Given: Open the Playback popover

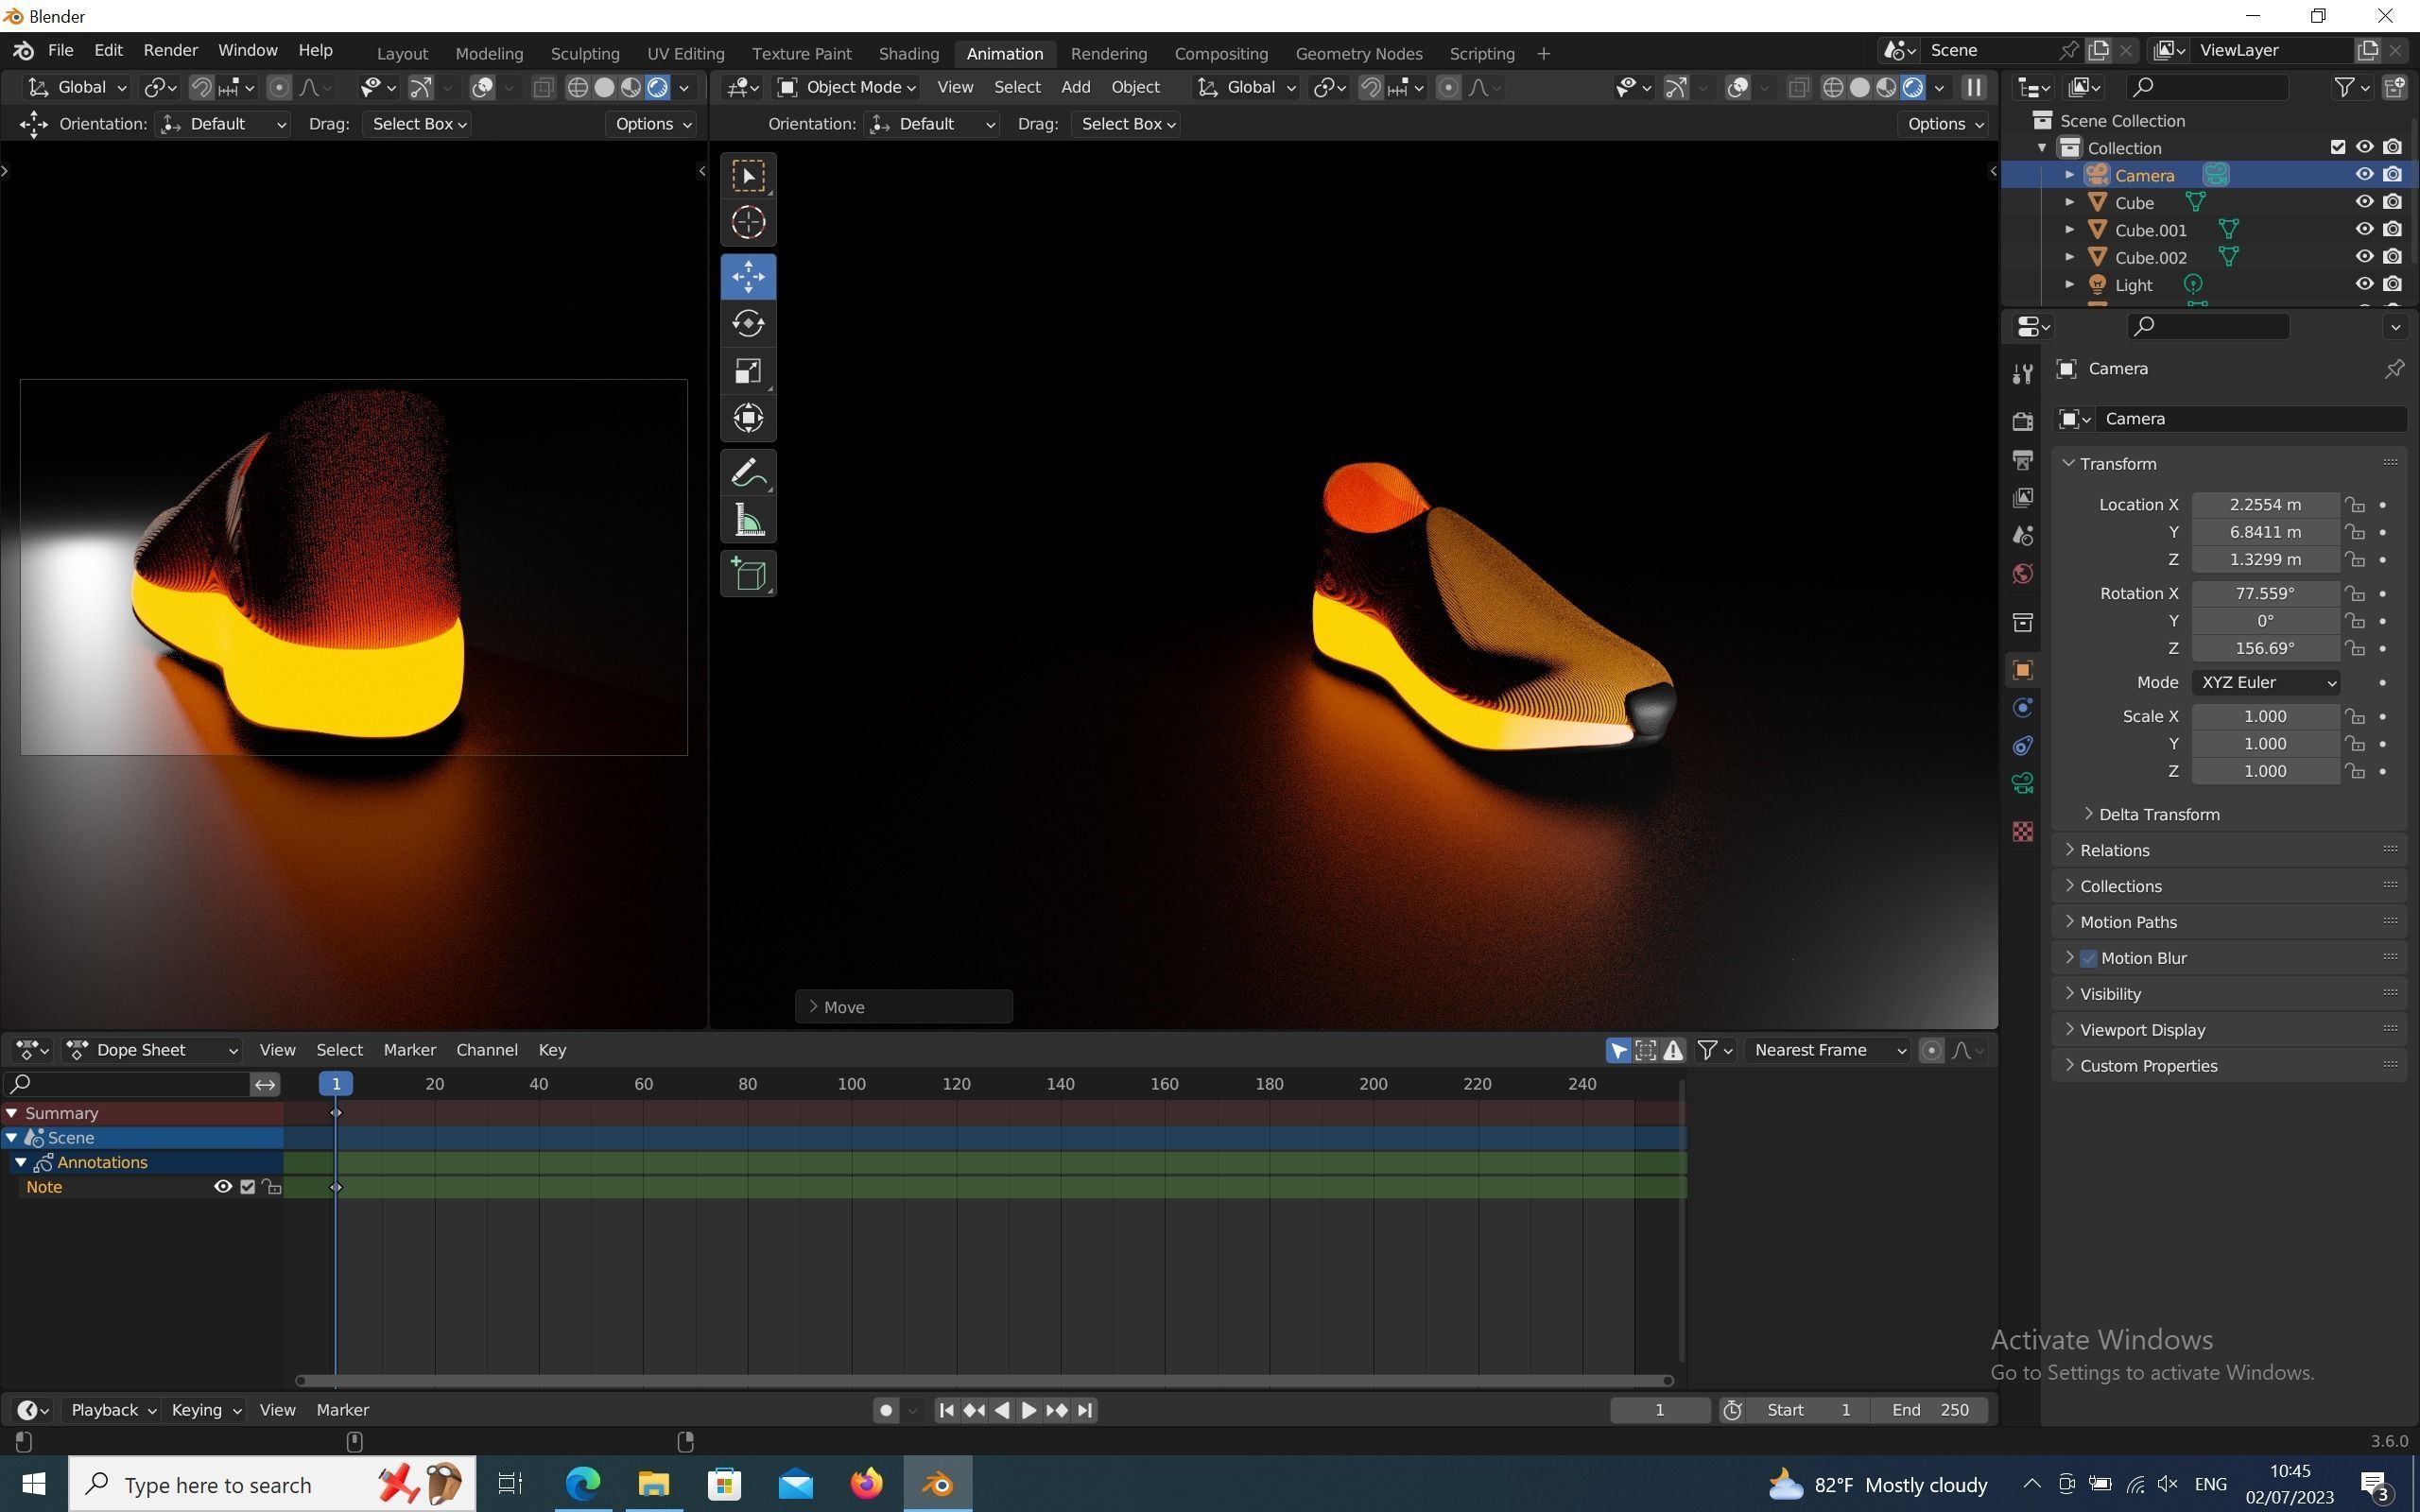Looking at the screenshot, I should click(113, 1410).
